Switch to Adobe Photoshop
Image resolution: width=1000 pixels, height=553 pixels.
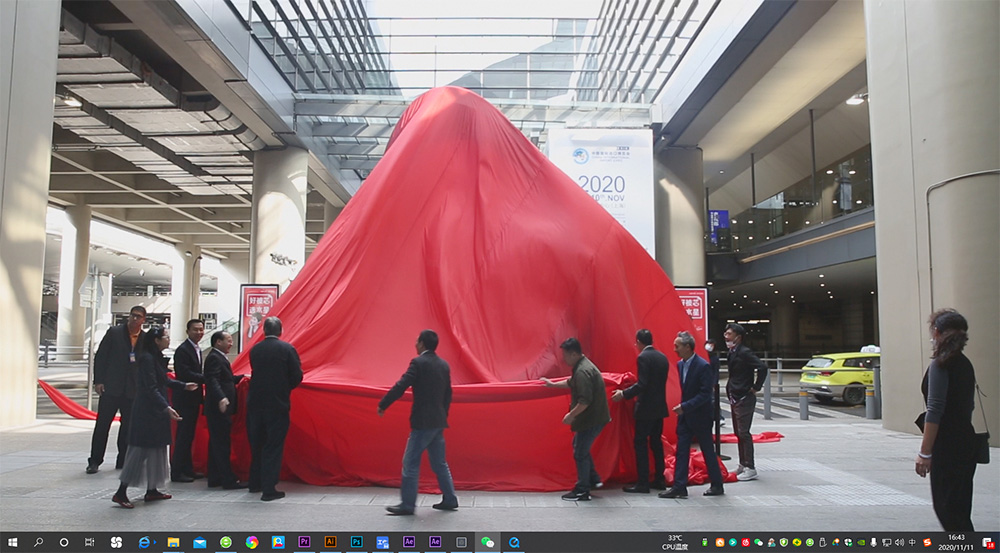tap(356, 542)
